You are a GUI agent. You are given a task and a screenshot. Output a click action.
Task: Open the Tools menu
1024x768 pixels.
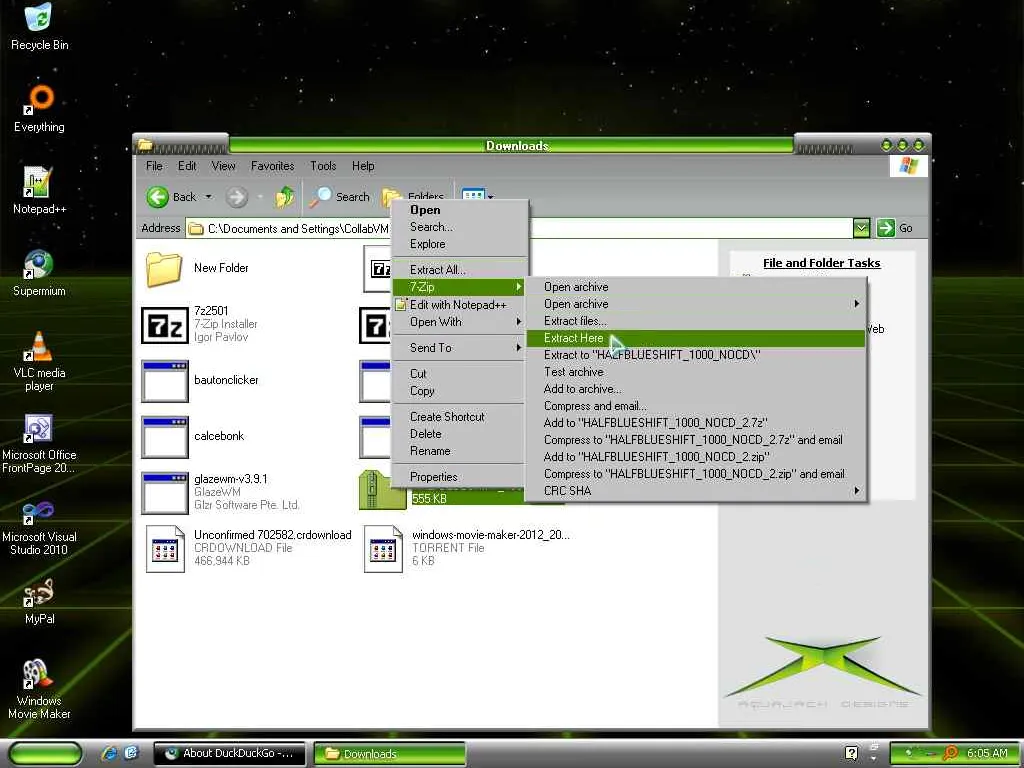tap(323, 166)
